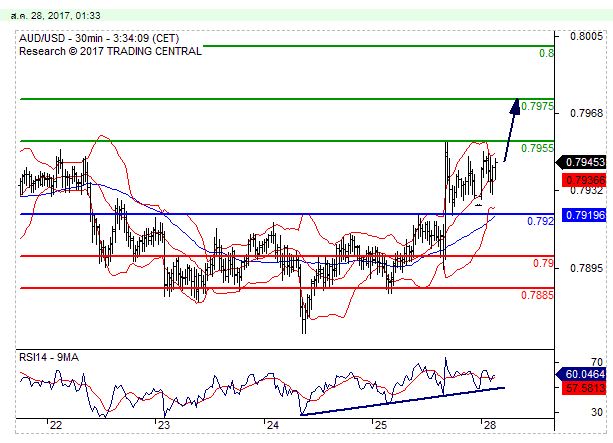Image resolution: width=613 pixels, height=443 pixels.
Task: Click the date axis label 25
Action: (x=380, y=425)
